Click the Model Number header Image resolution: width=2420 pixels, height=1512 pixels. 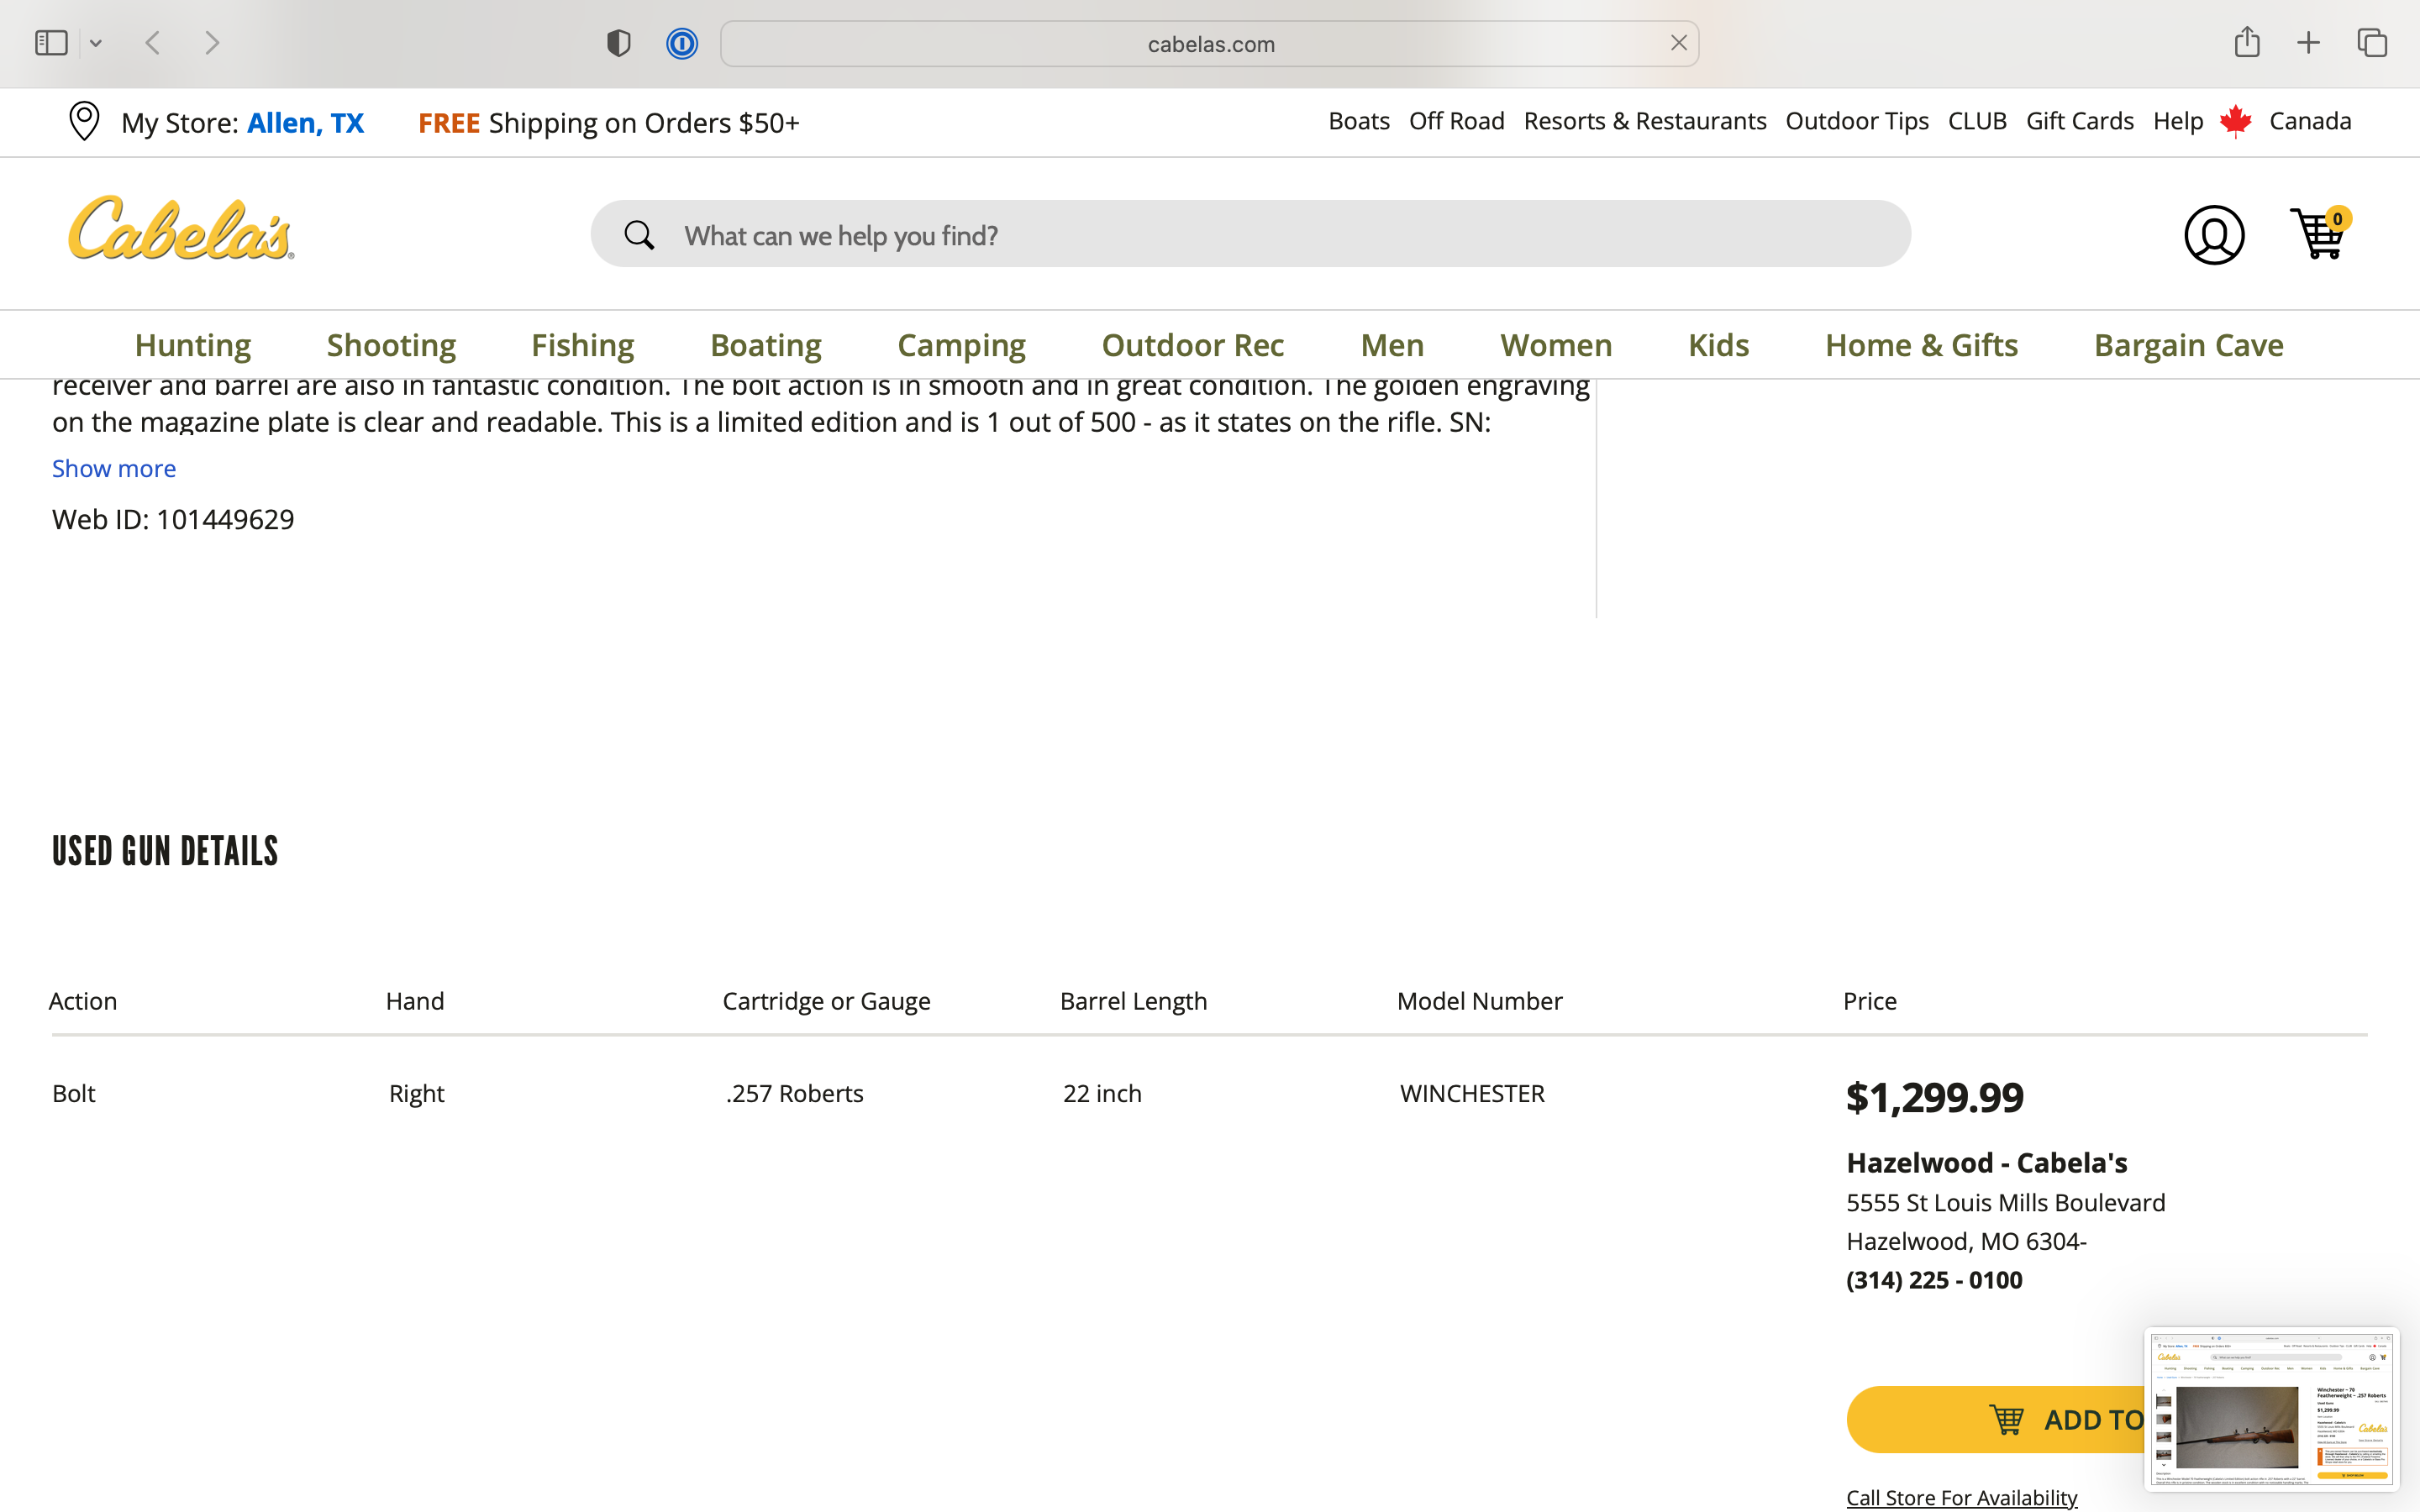point(1479,1001)
